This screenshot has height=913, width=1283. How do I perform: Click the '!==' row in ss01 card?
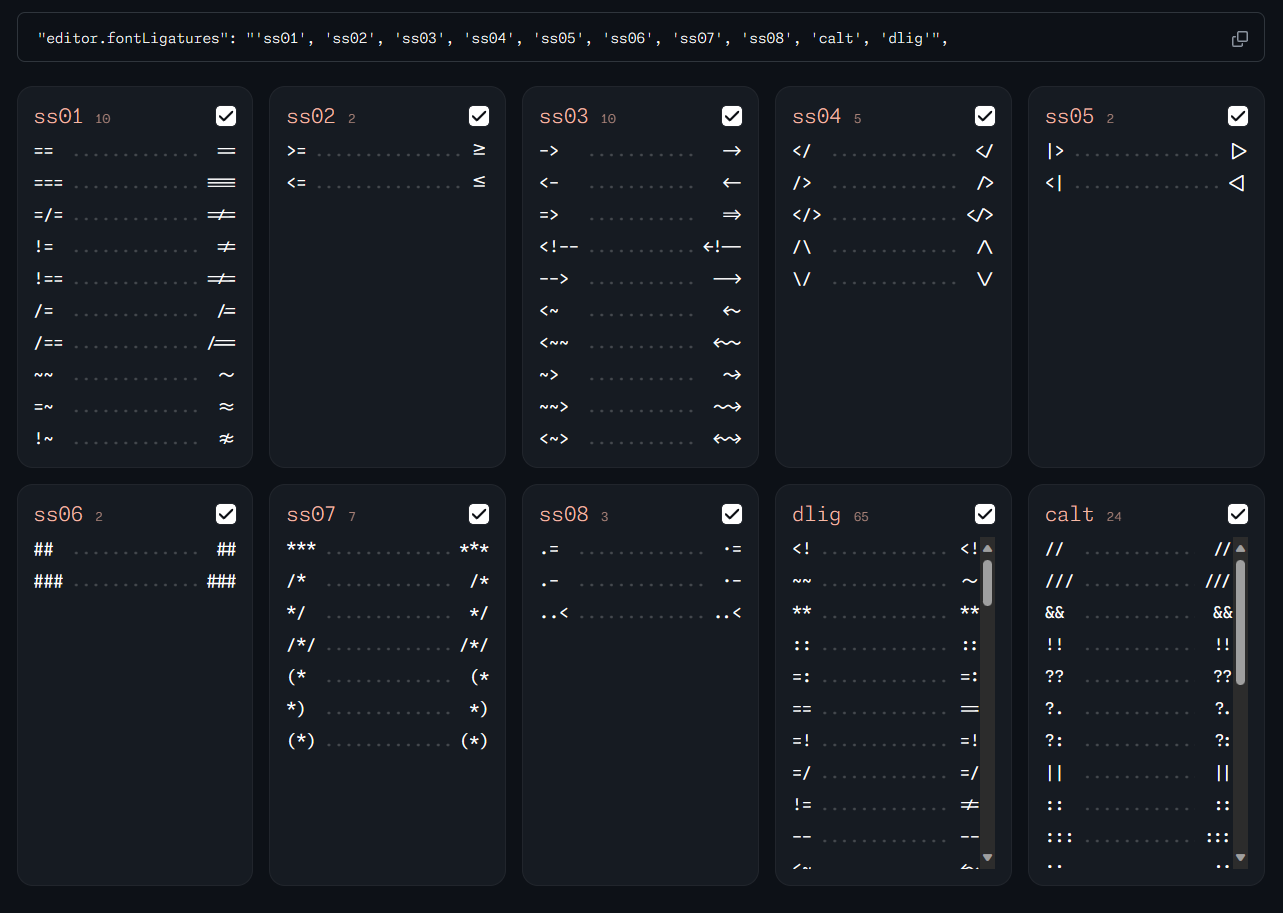[135, 279]
